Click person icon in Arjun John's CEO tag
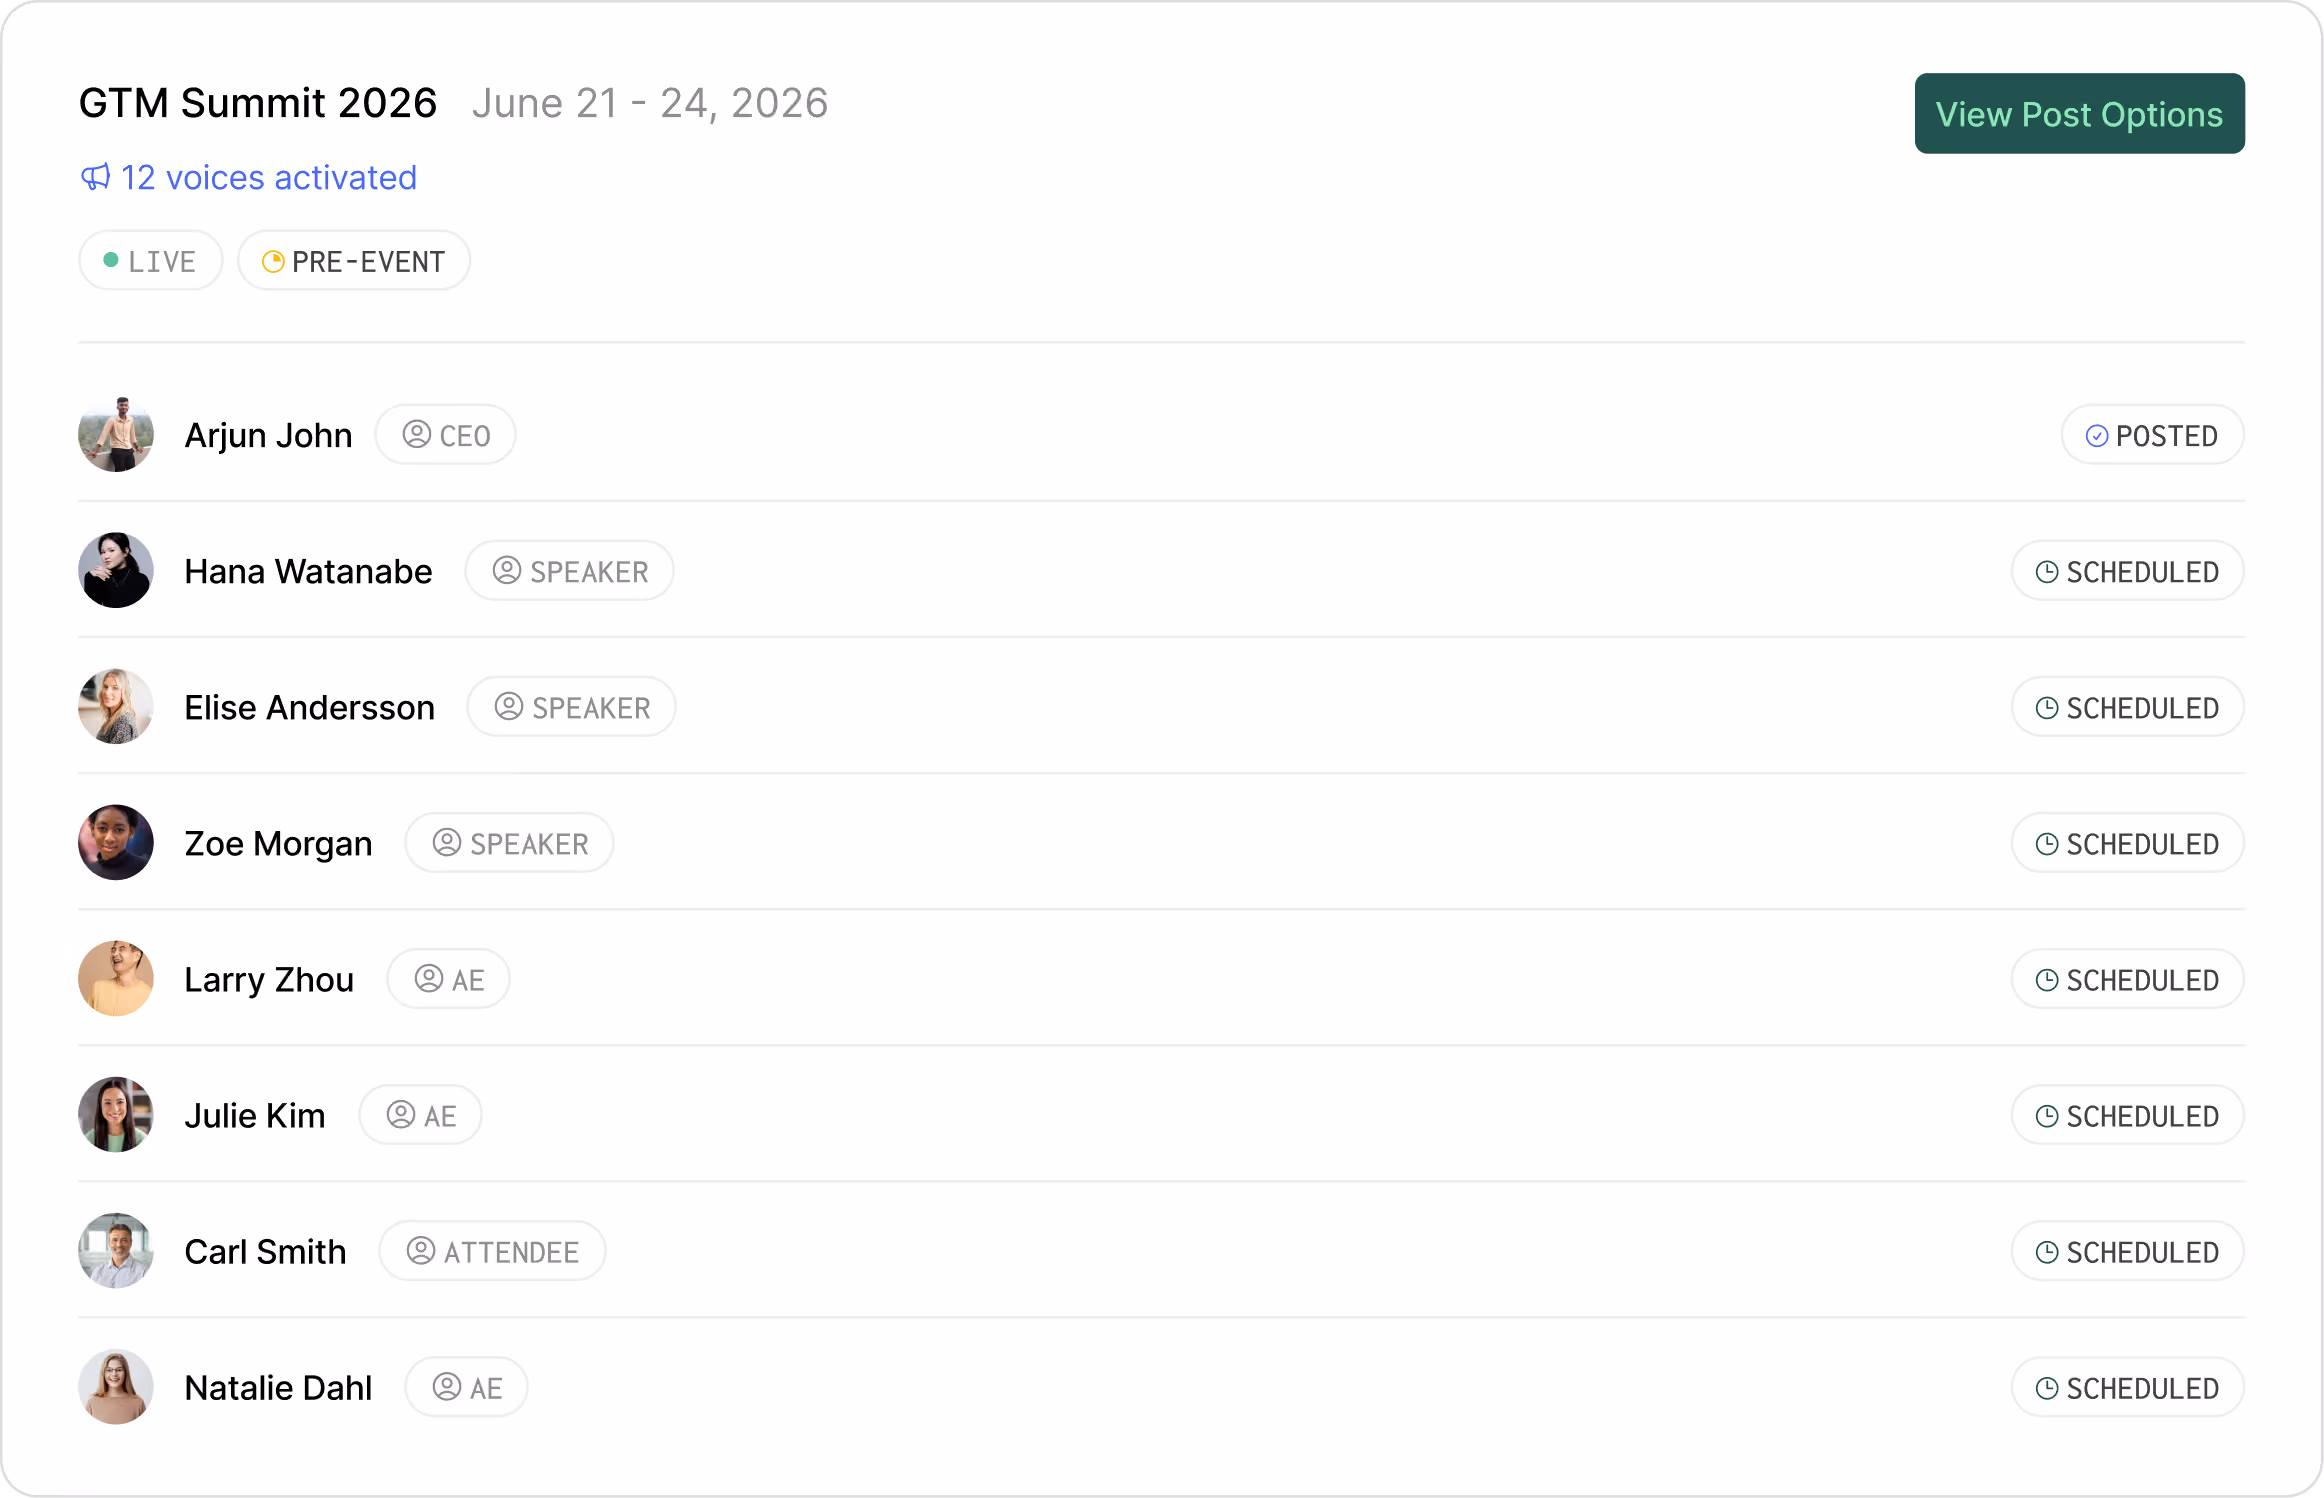2324x1498 pixels. point(417,434)
